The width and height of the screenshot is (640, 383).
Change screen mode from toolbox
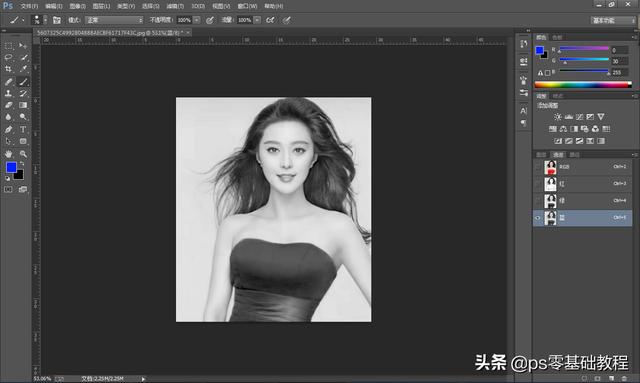[23, 189]
